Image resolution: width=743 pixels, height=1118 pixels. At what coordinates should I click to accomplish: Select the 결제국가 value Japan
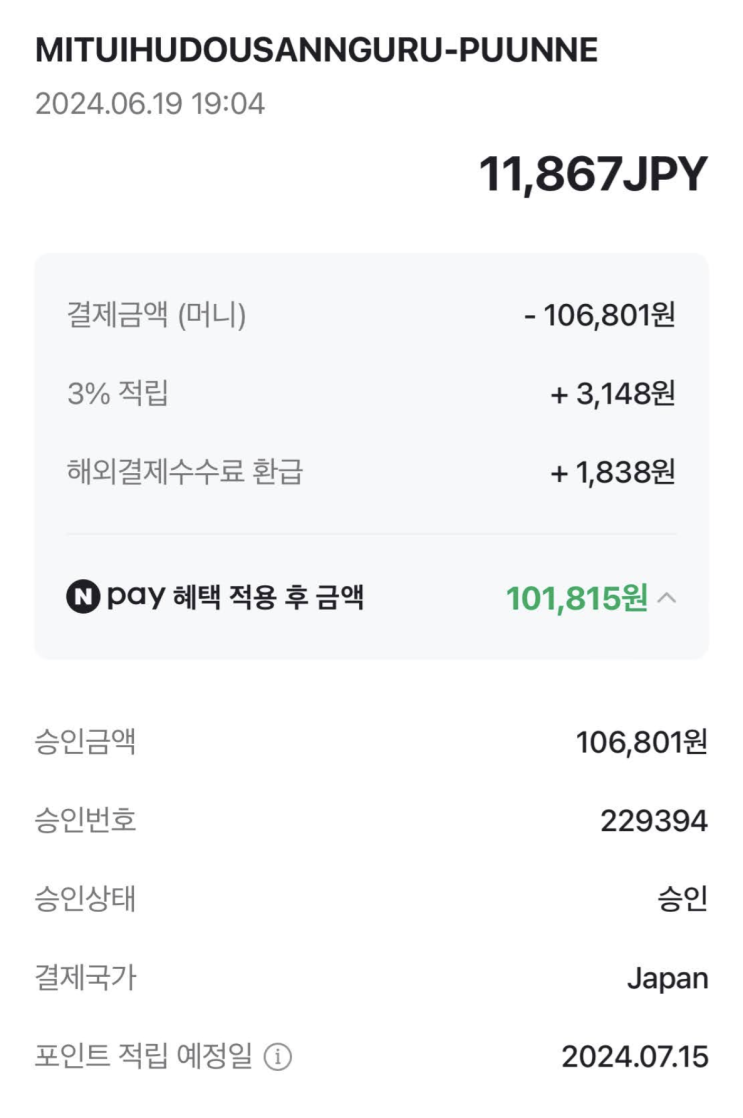667,978
